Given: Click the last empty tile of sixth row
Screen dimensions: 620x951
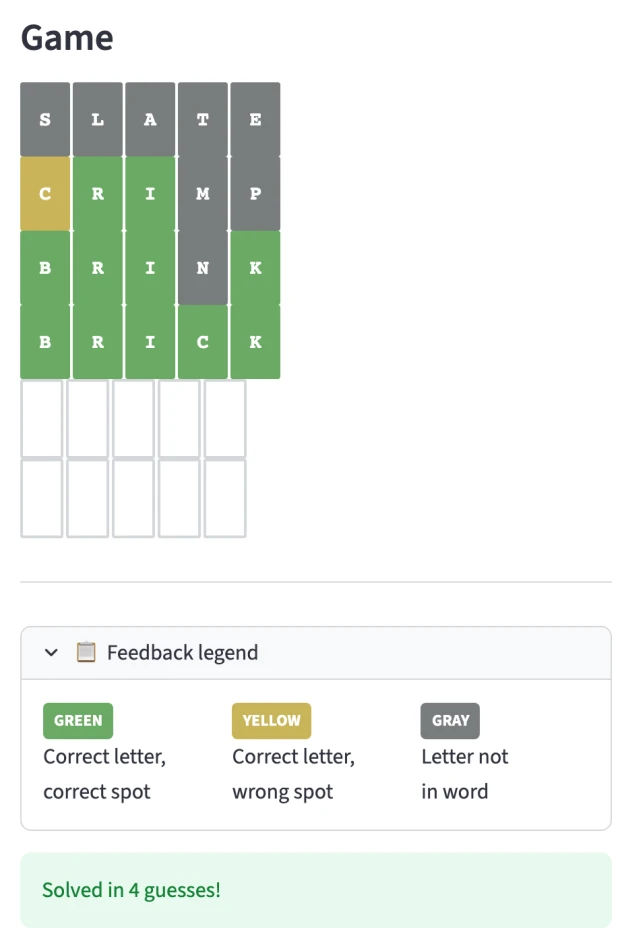Looking at the screenshot, I should coord(225,499).
